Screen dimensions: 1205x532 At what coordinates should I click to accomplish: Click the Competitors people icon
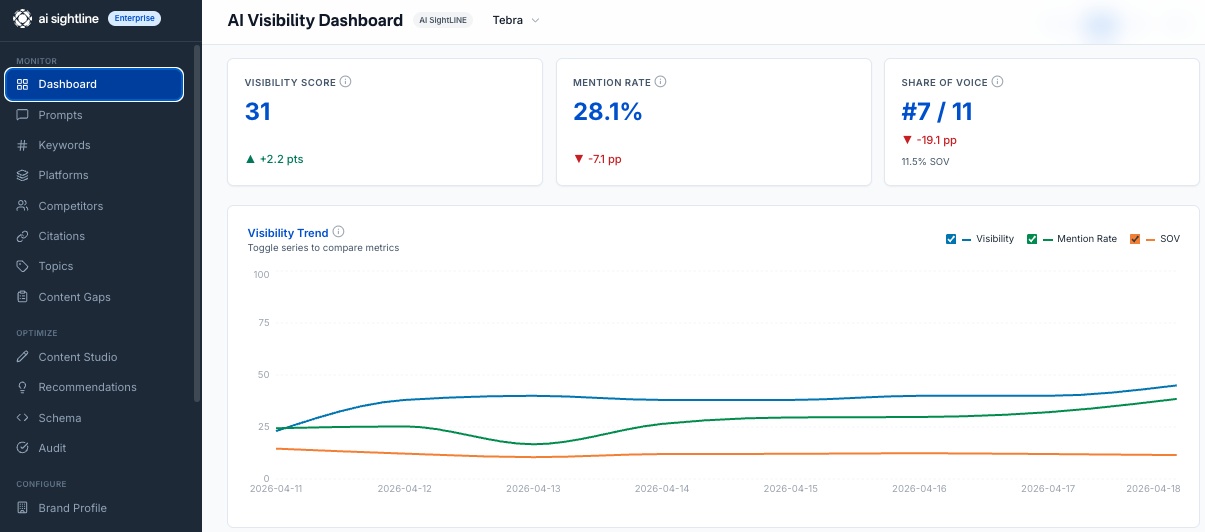click(x=22, y=206)
